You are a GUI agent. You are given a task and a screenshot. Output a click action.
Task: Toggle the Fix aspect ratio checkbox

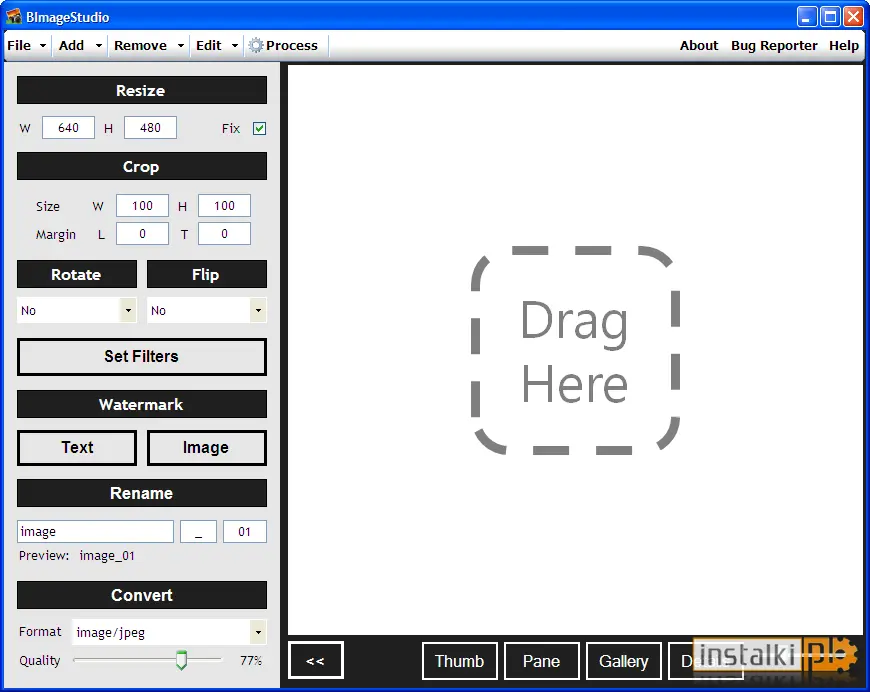click(x=259, y=128)
